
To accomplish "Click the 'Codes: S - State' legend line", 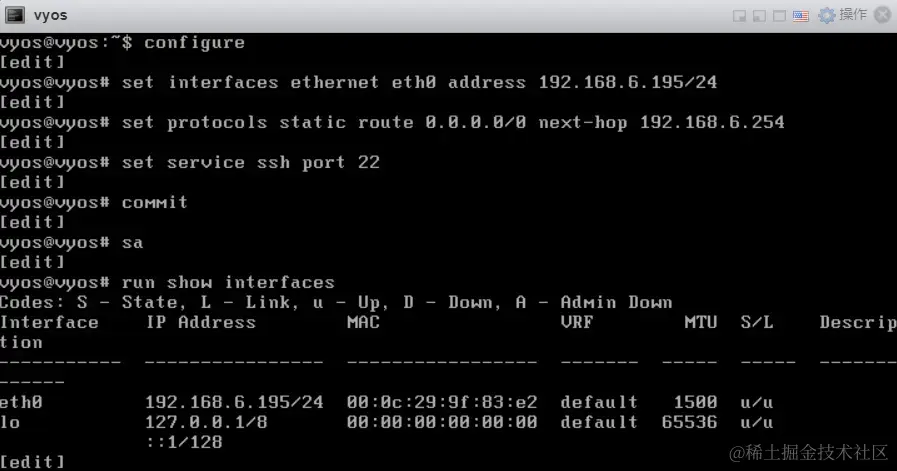I will coord(336,303).
